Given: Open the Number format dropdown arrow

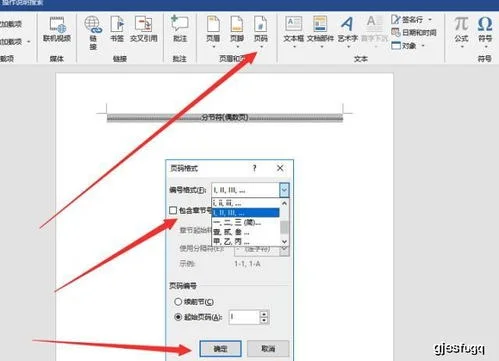Looking at the screenshot, I should 284,190.
